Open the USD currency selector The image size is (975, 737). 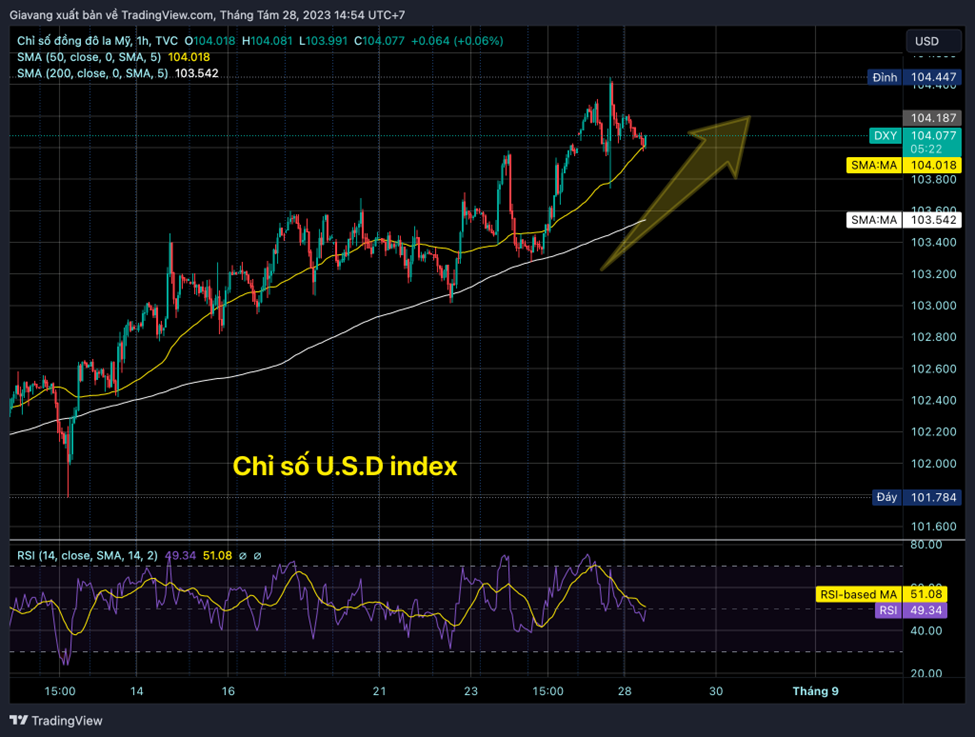(x=926, y=41)
